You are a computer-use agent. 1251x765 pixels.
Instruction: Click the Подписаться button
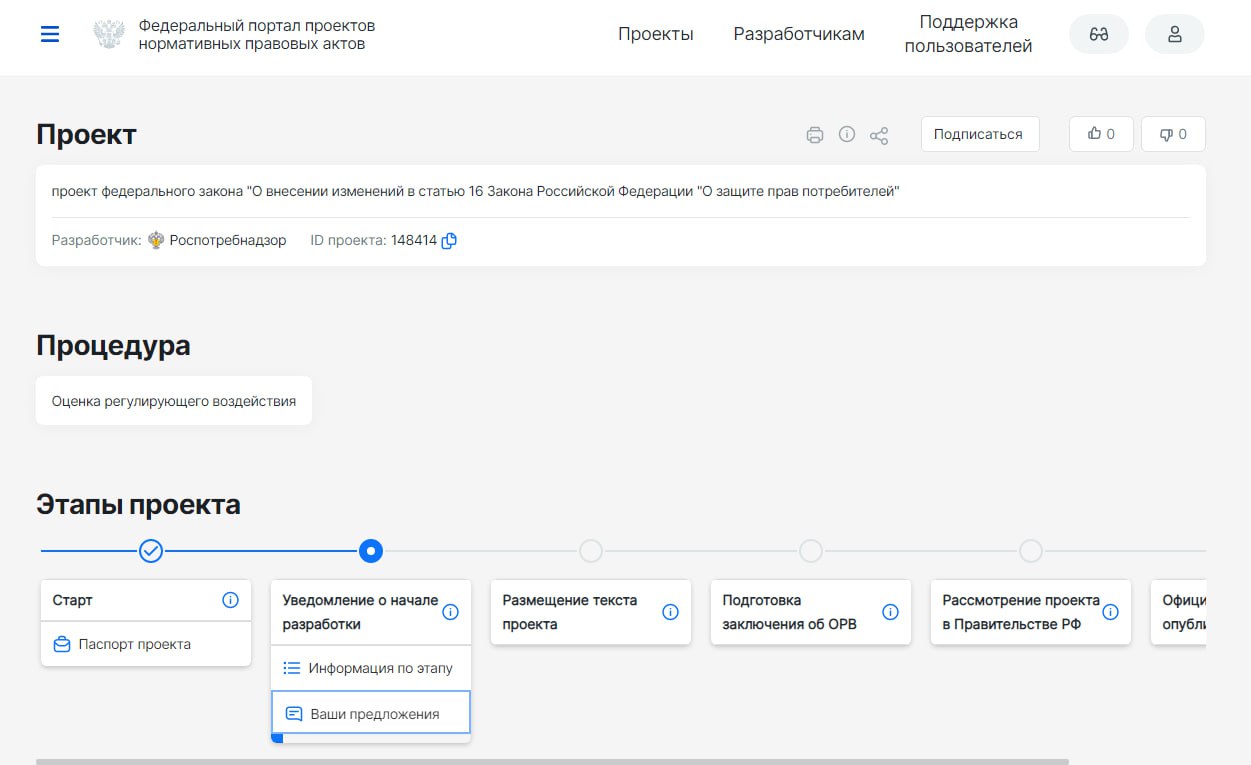(980, 134)
